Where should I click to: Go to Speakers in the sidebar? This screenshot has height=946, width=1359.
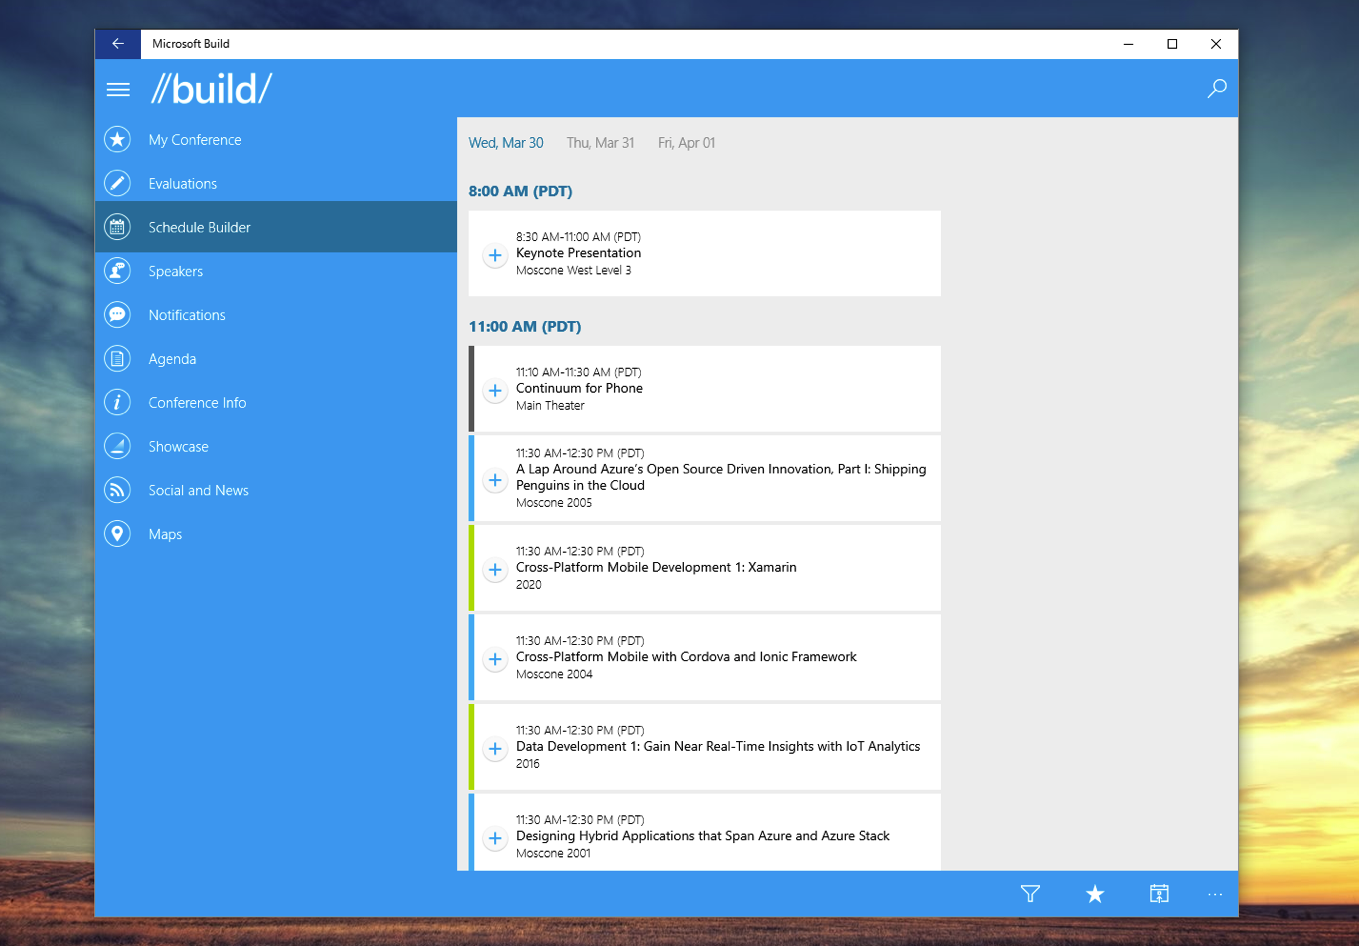pos(276,271)
